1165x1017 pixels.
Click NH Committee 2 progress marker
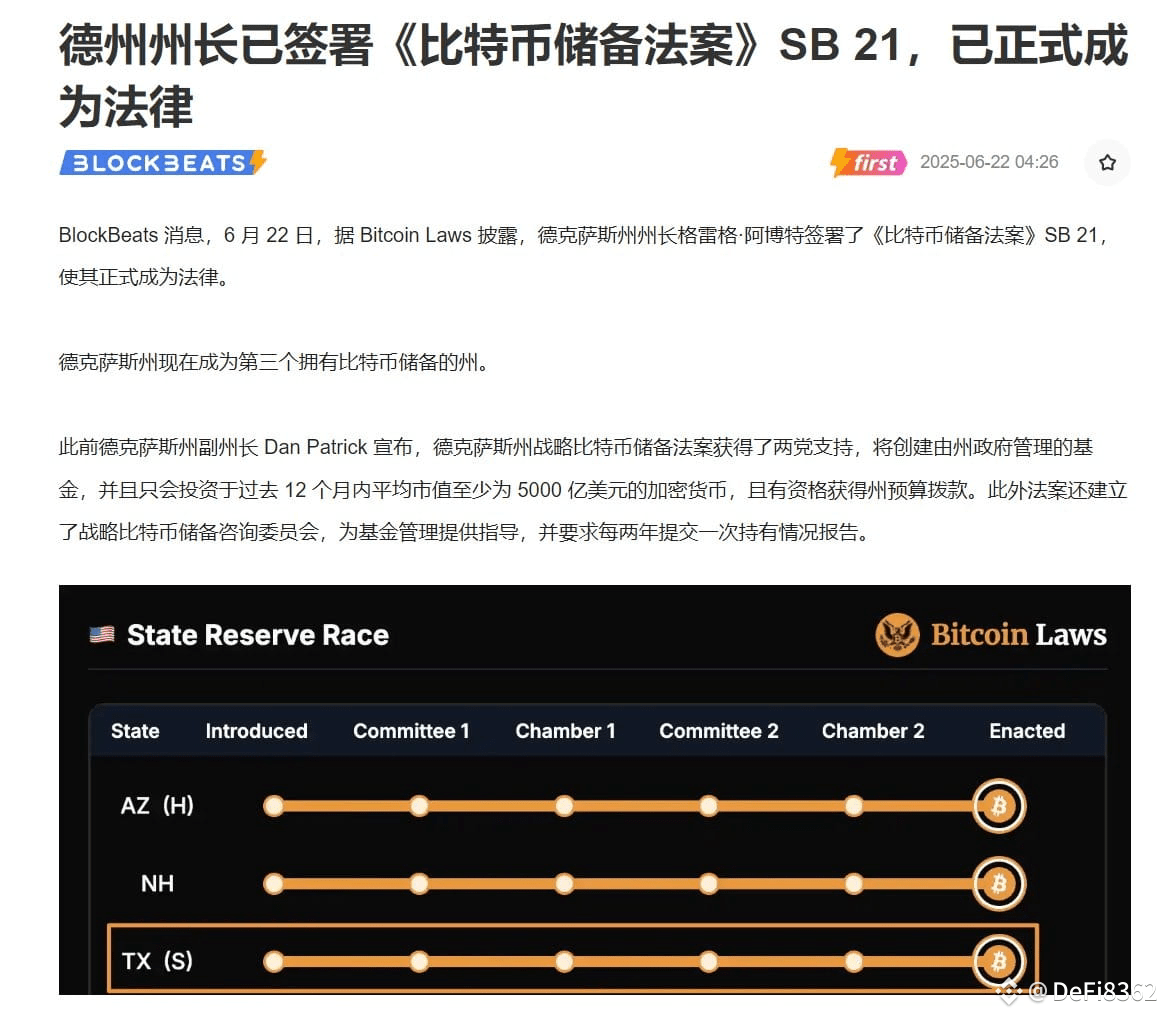[709, 883]
